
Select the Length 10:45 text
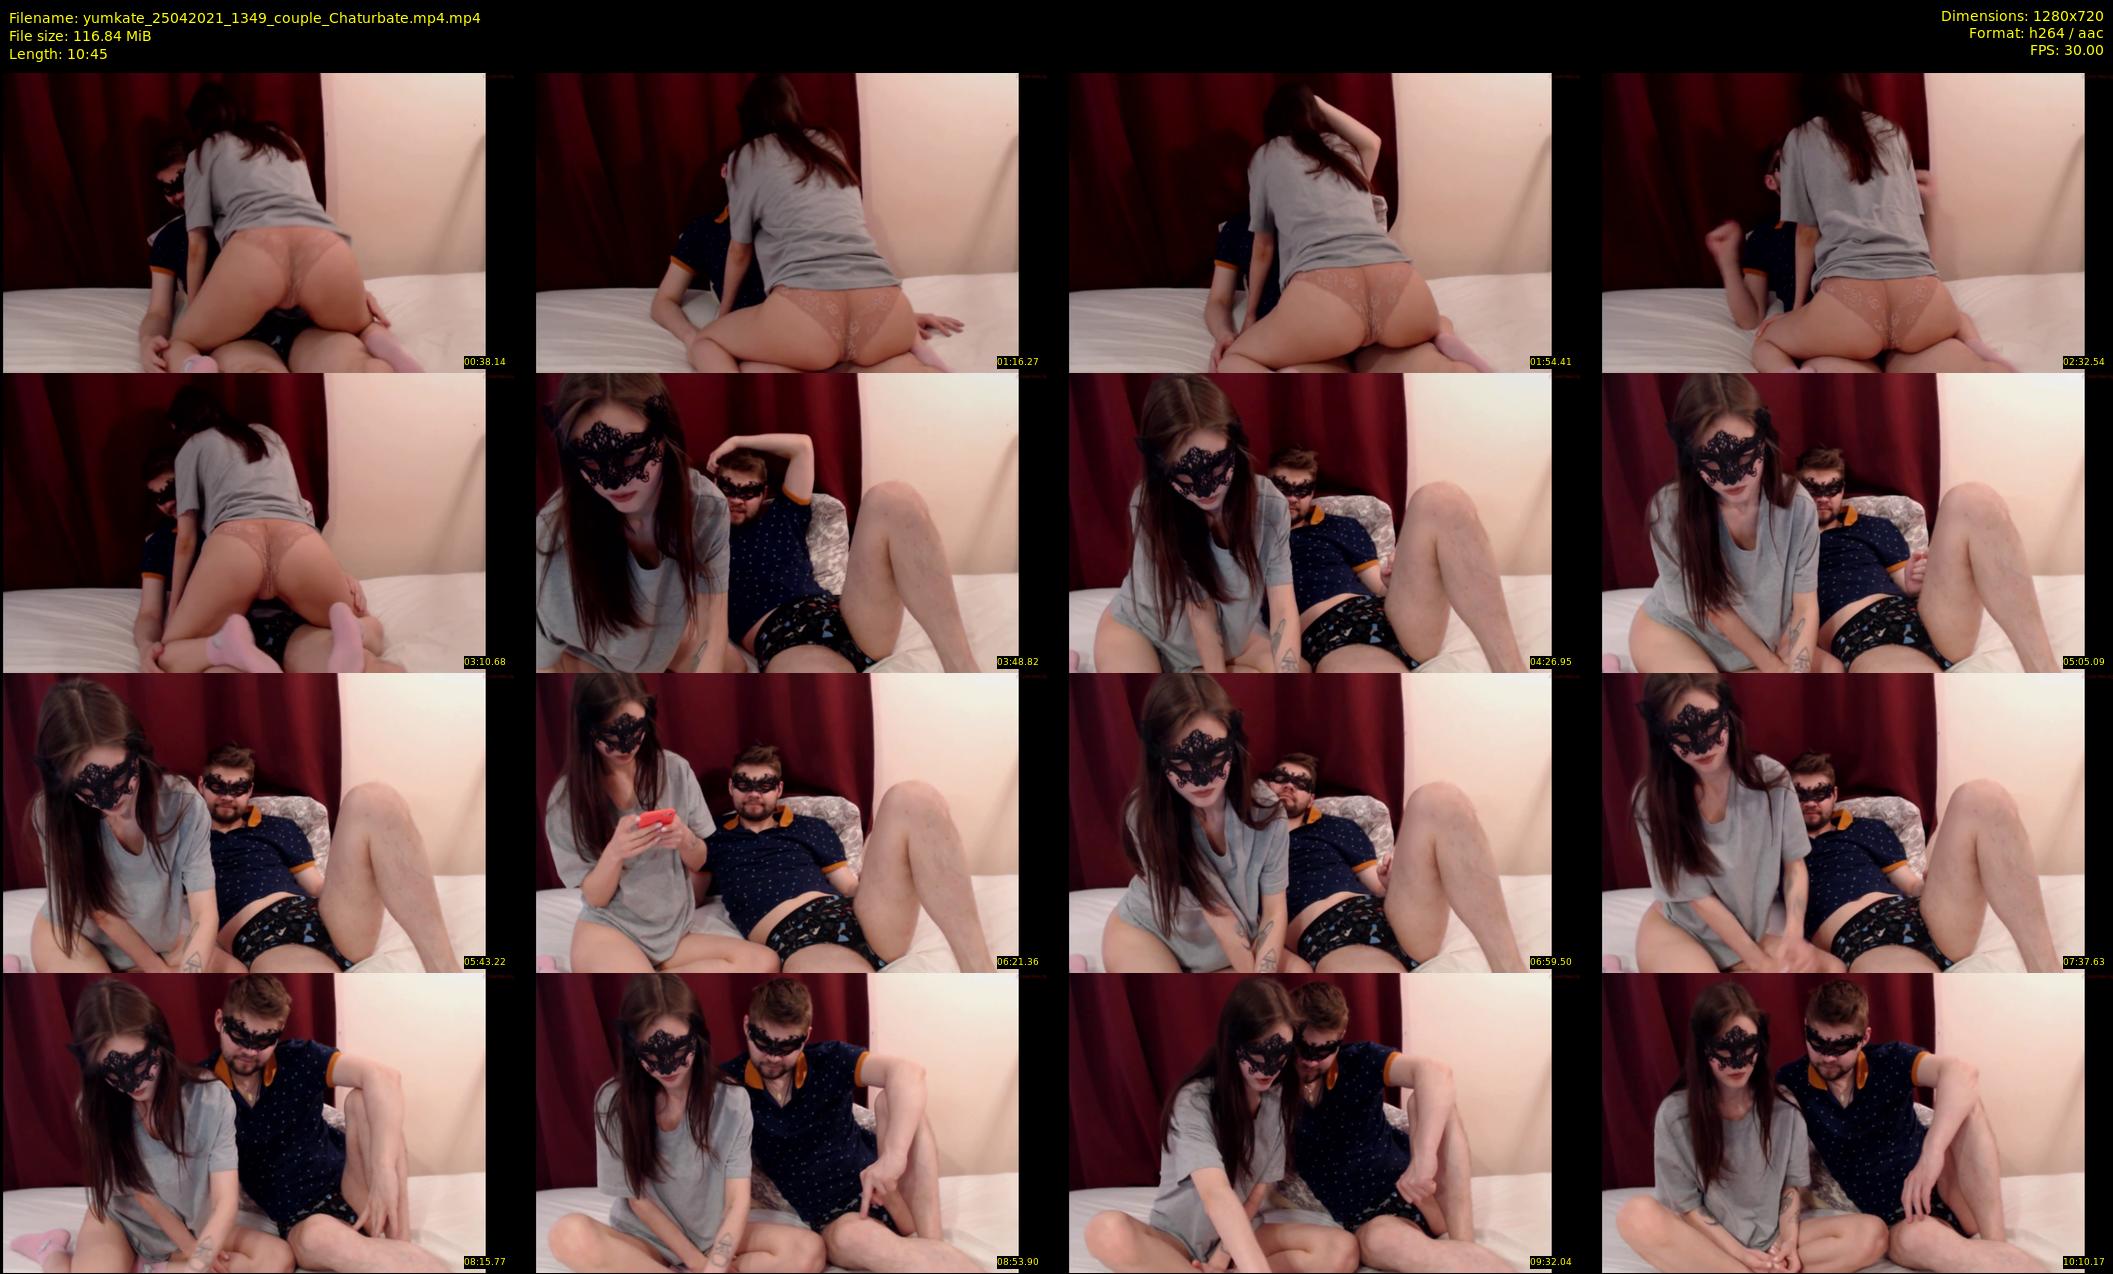pos(58,54)
